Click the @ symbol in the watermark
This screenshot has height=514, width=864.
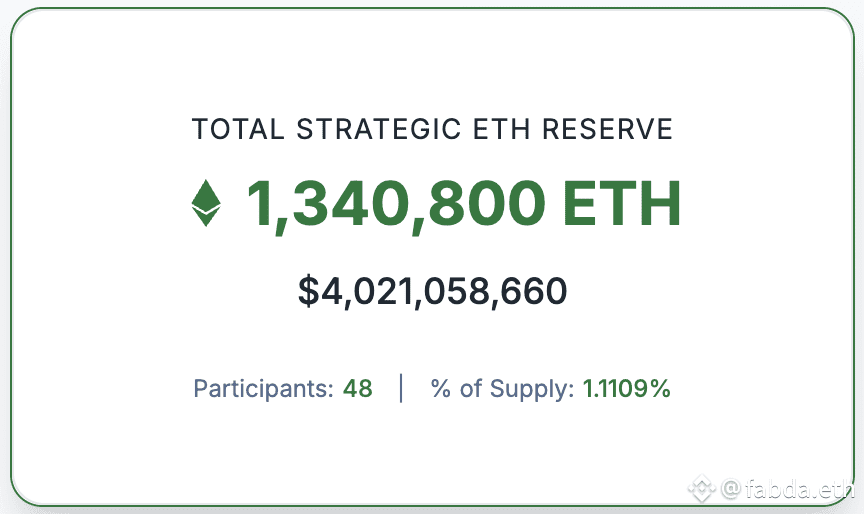[x=731, y=489]
